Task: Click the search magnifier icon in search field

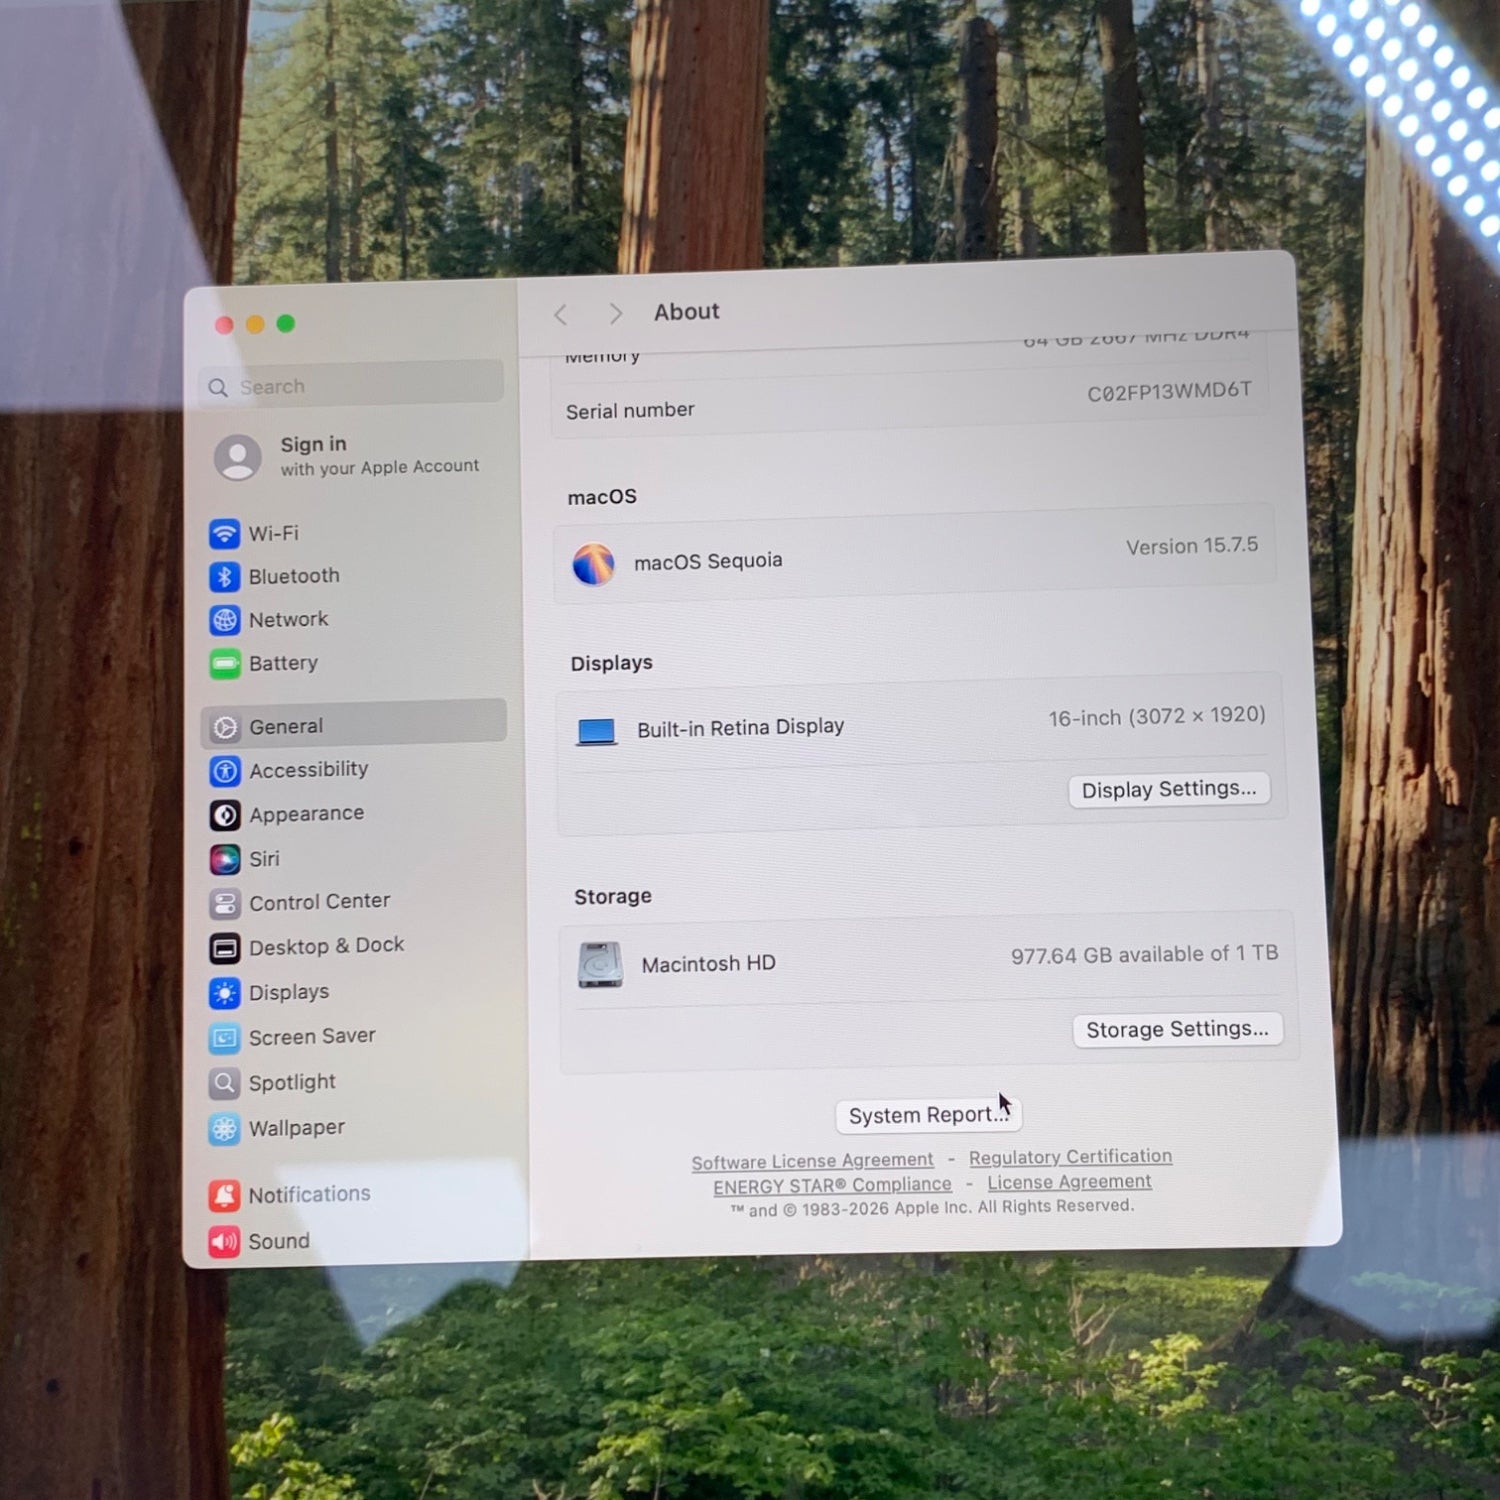Action: pyautogui.click(x=218, y=388)
